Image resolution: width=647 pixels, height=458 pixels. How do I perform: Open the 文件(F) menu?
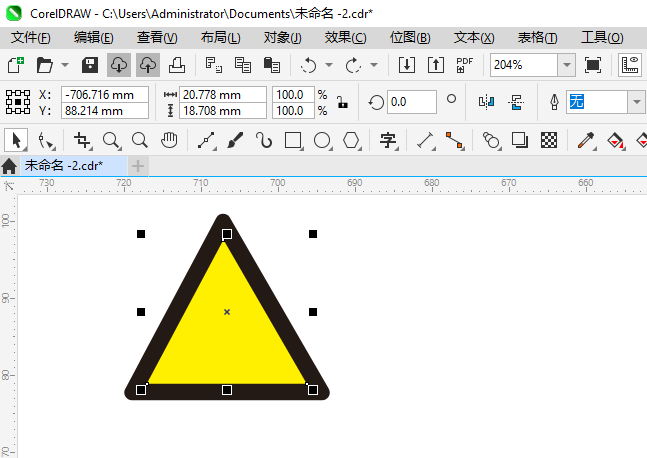pyautogui.click(x=31, y=38)
